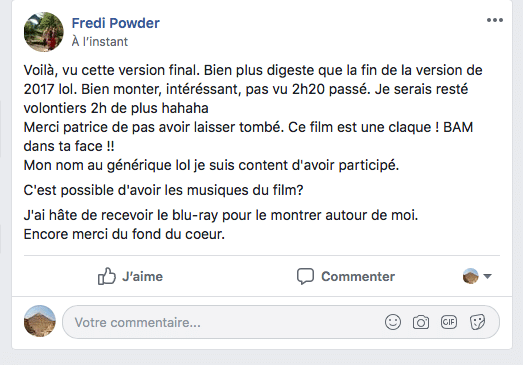This screenshot has width=523, height=365.
Task: Add a GIF to the comment
Action: point(449,322)
